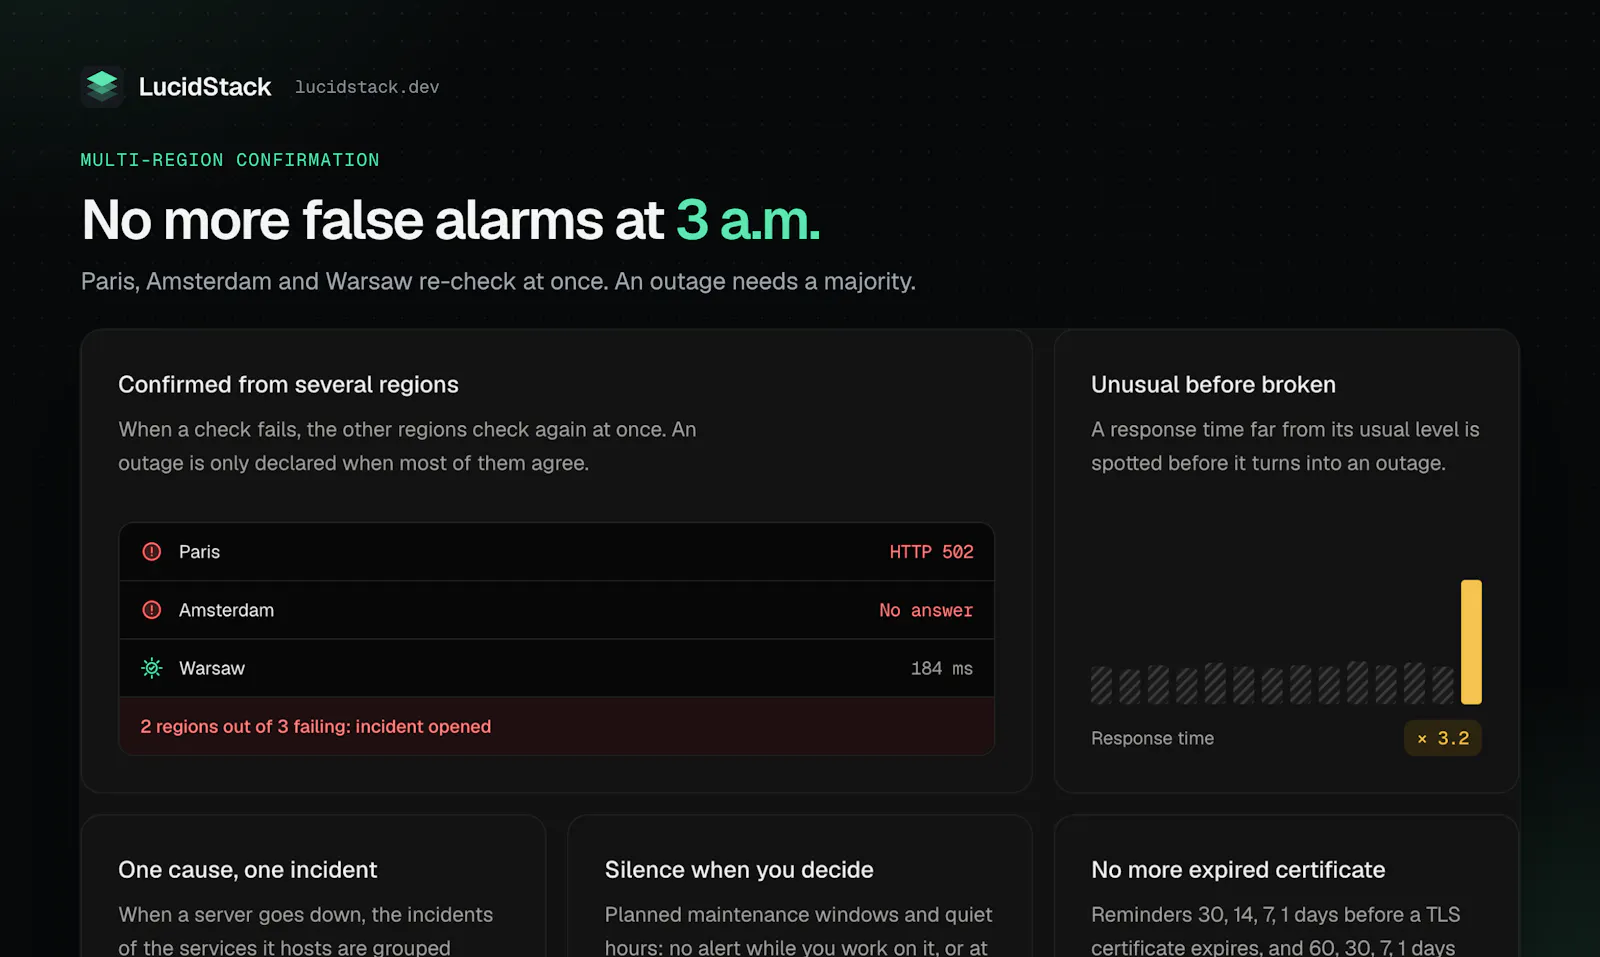Click the LucidStack brand name
The height and width of the screenshot is (957, 1600).
pyautogui.click(x=205, y=87)
